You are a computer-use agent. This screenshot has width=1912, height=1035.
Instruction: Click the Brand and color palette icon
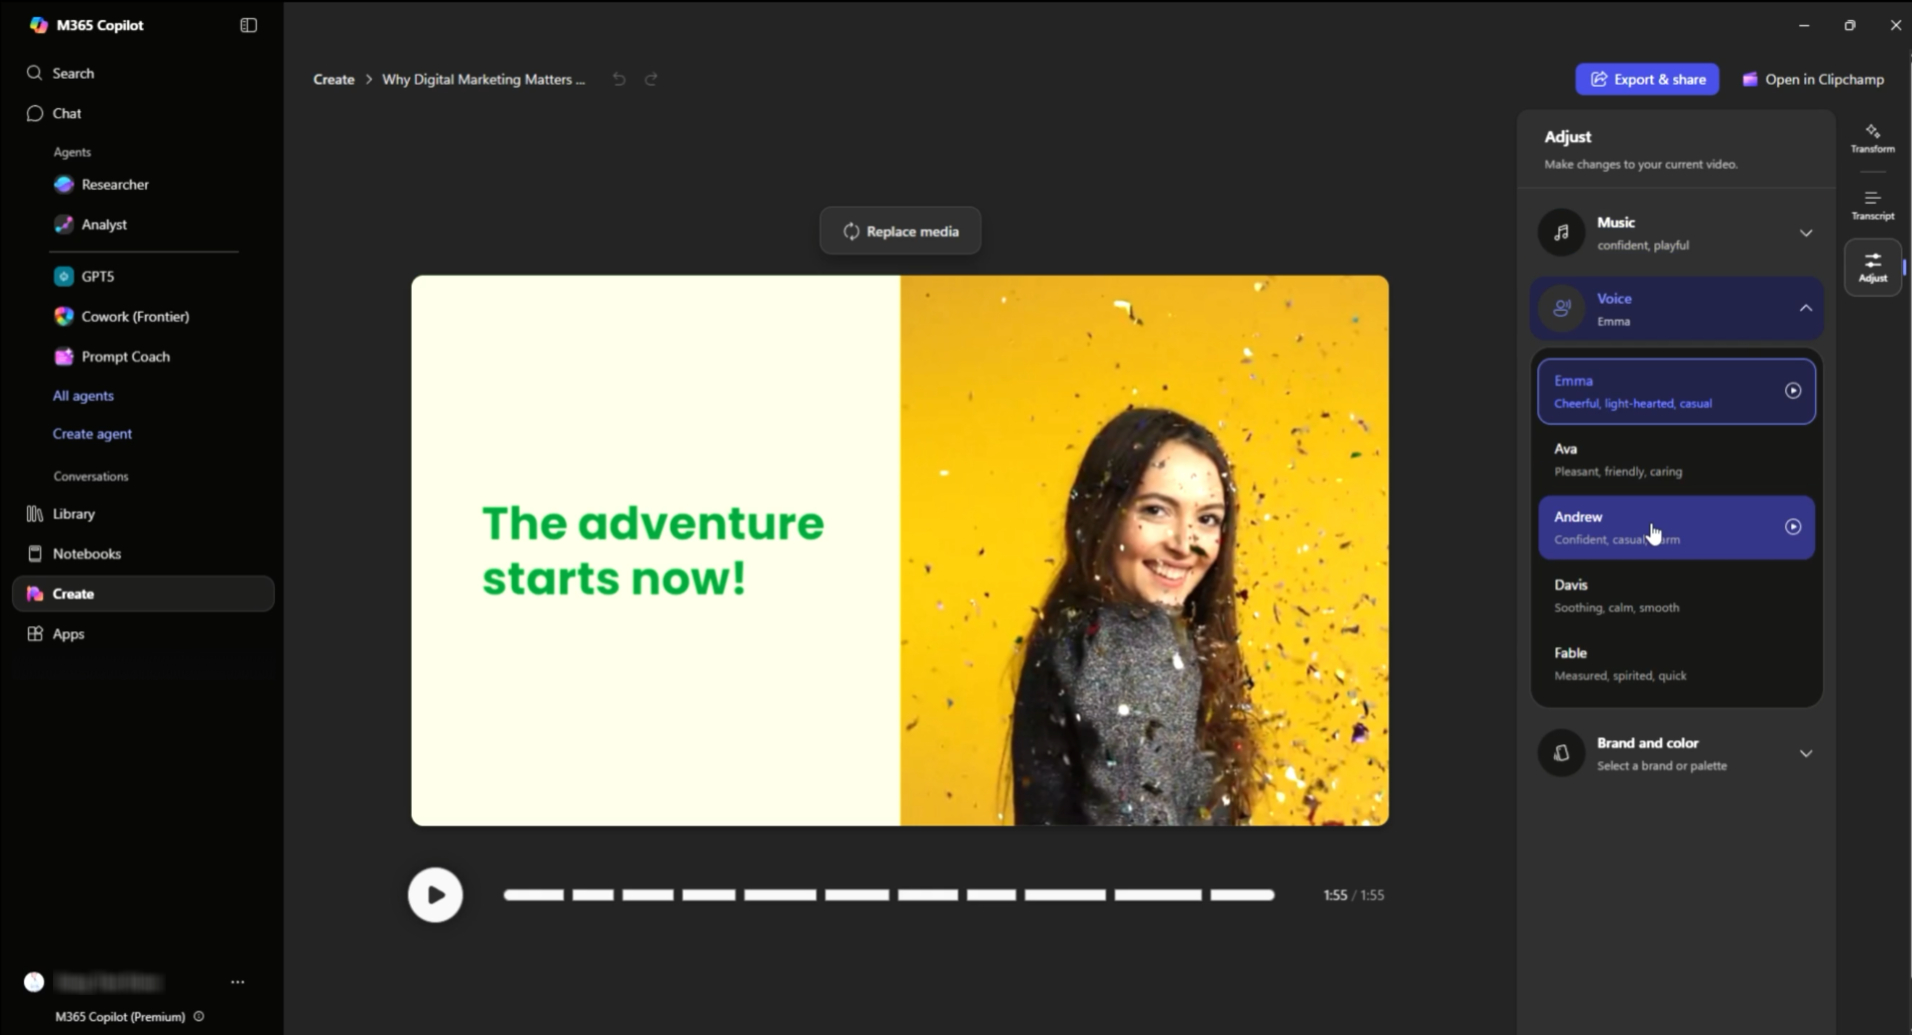click(1561, 753)
